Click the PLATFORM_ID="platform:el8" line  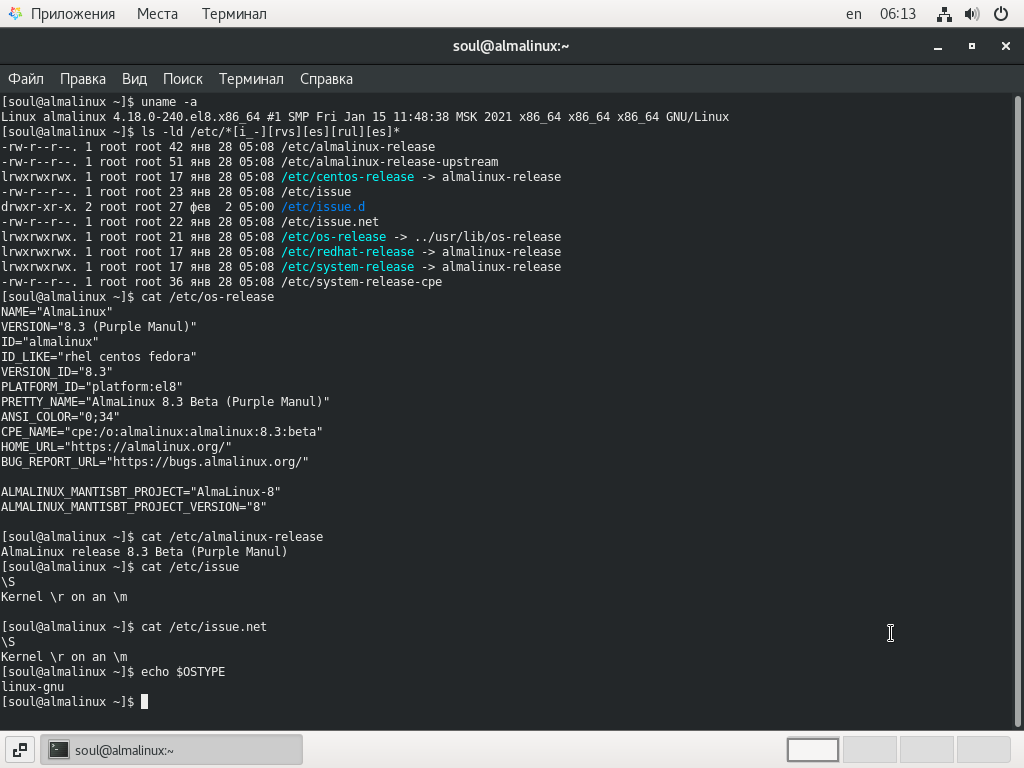click(x=92, y=387)
